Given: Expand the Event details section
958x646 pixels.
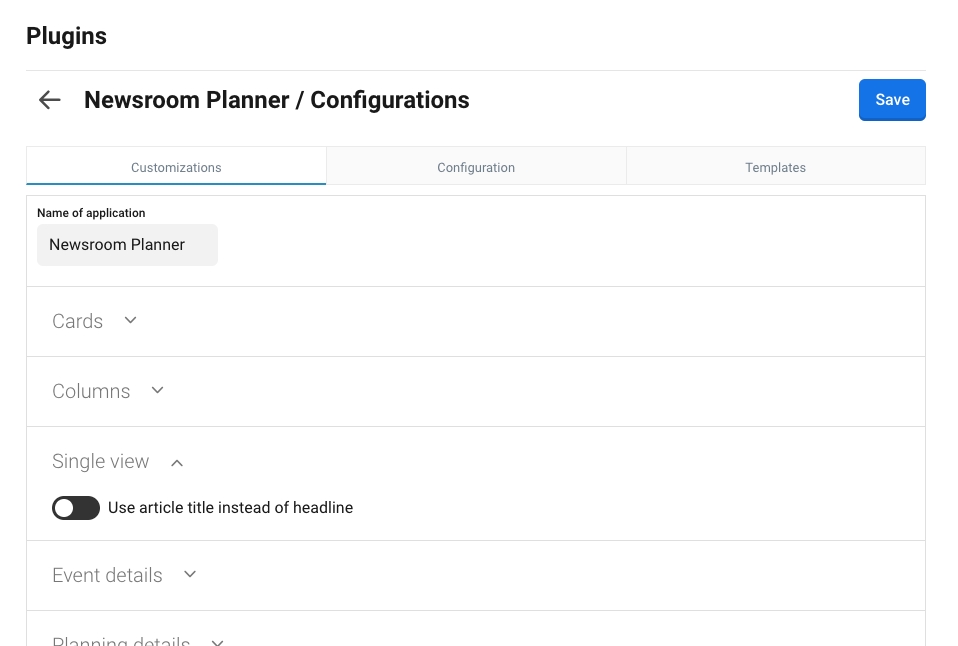Looking at the screenshot, I should pos(107,576).
